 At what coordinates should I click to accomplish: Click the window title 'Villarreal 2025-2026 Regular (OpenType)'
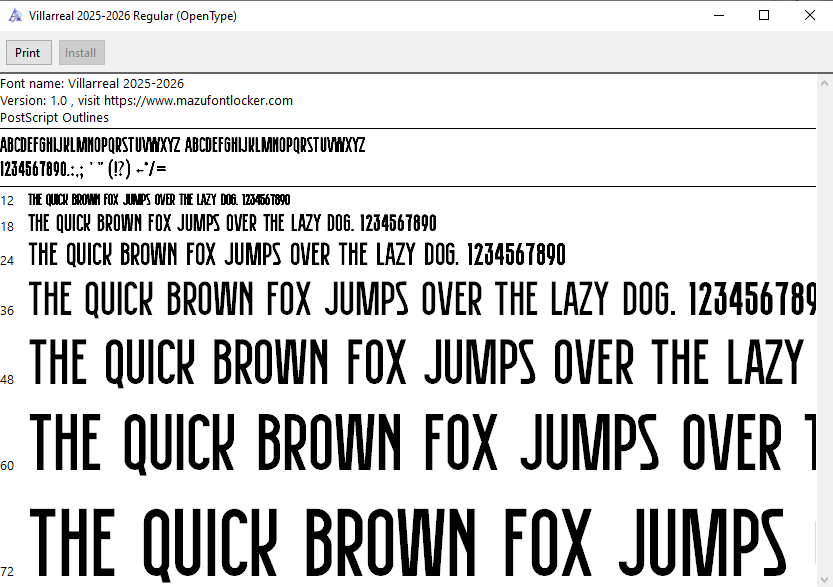pyautogui.click(x=134, y=16)
